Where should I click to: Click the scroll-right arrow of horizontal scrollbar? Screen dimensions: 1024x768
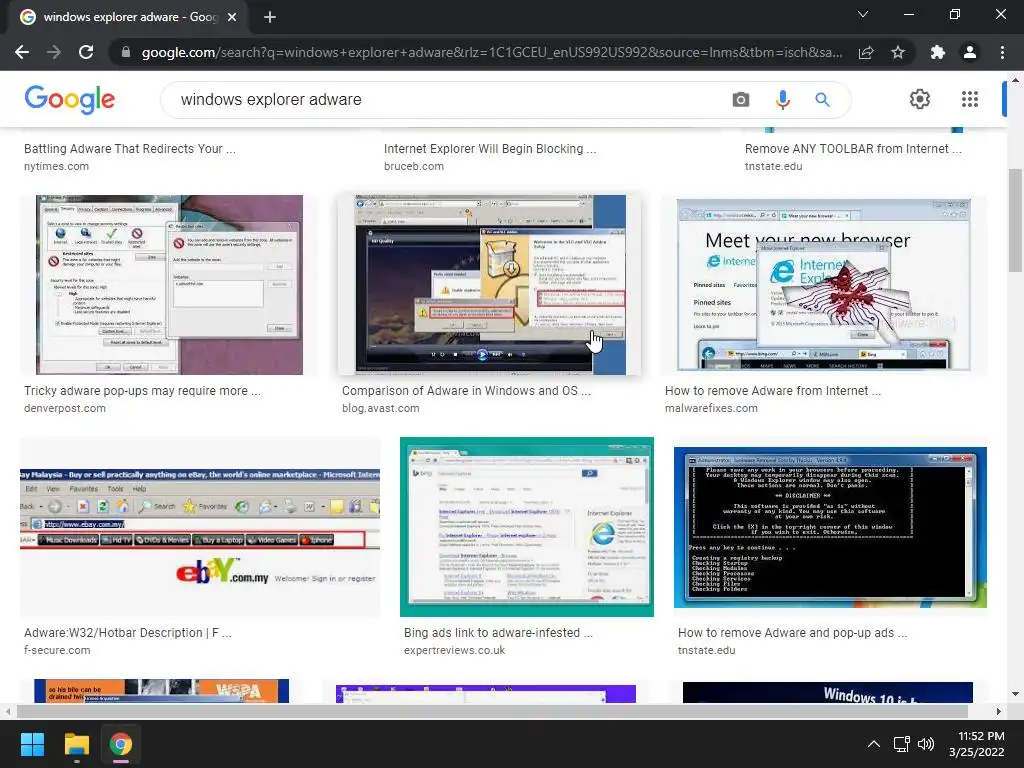tap(999, 711)
